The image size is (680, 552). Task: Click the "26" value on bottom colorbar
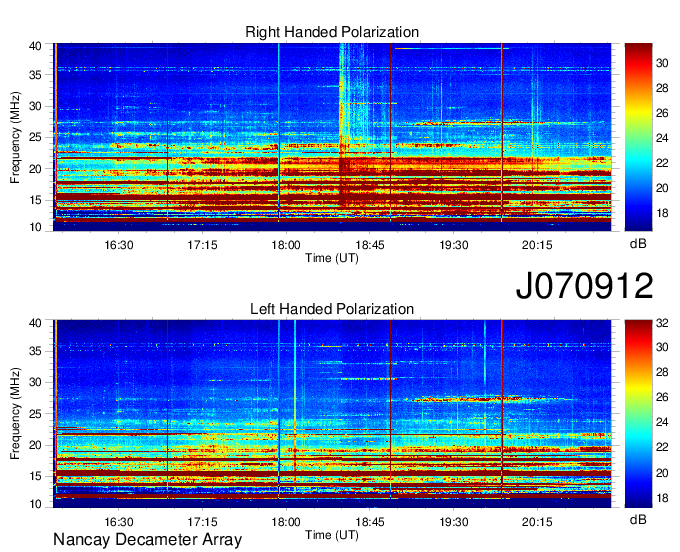[x=662, y=397]
